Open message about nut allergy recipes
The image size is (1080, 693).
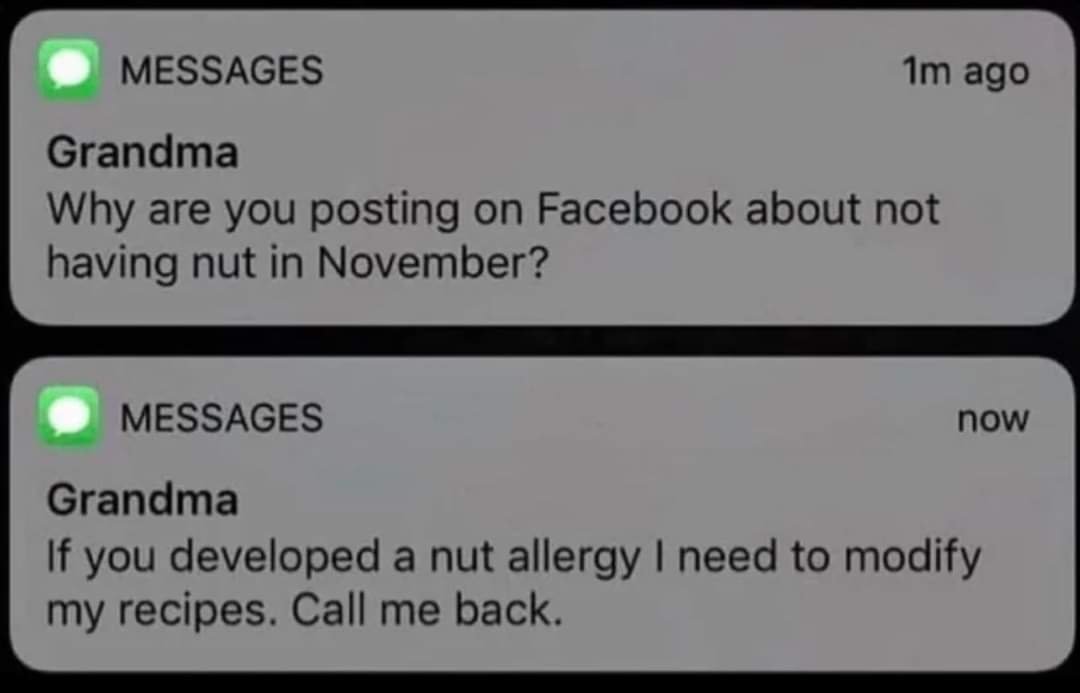tap(513, 584)
